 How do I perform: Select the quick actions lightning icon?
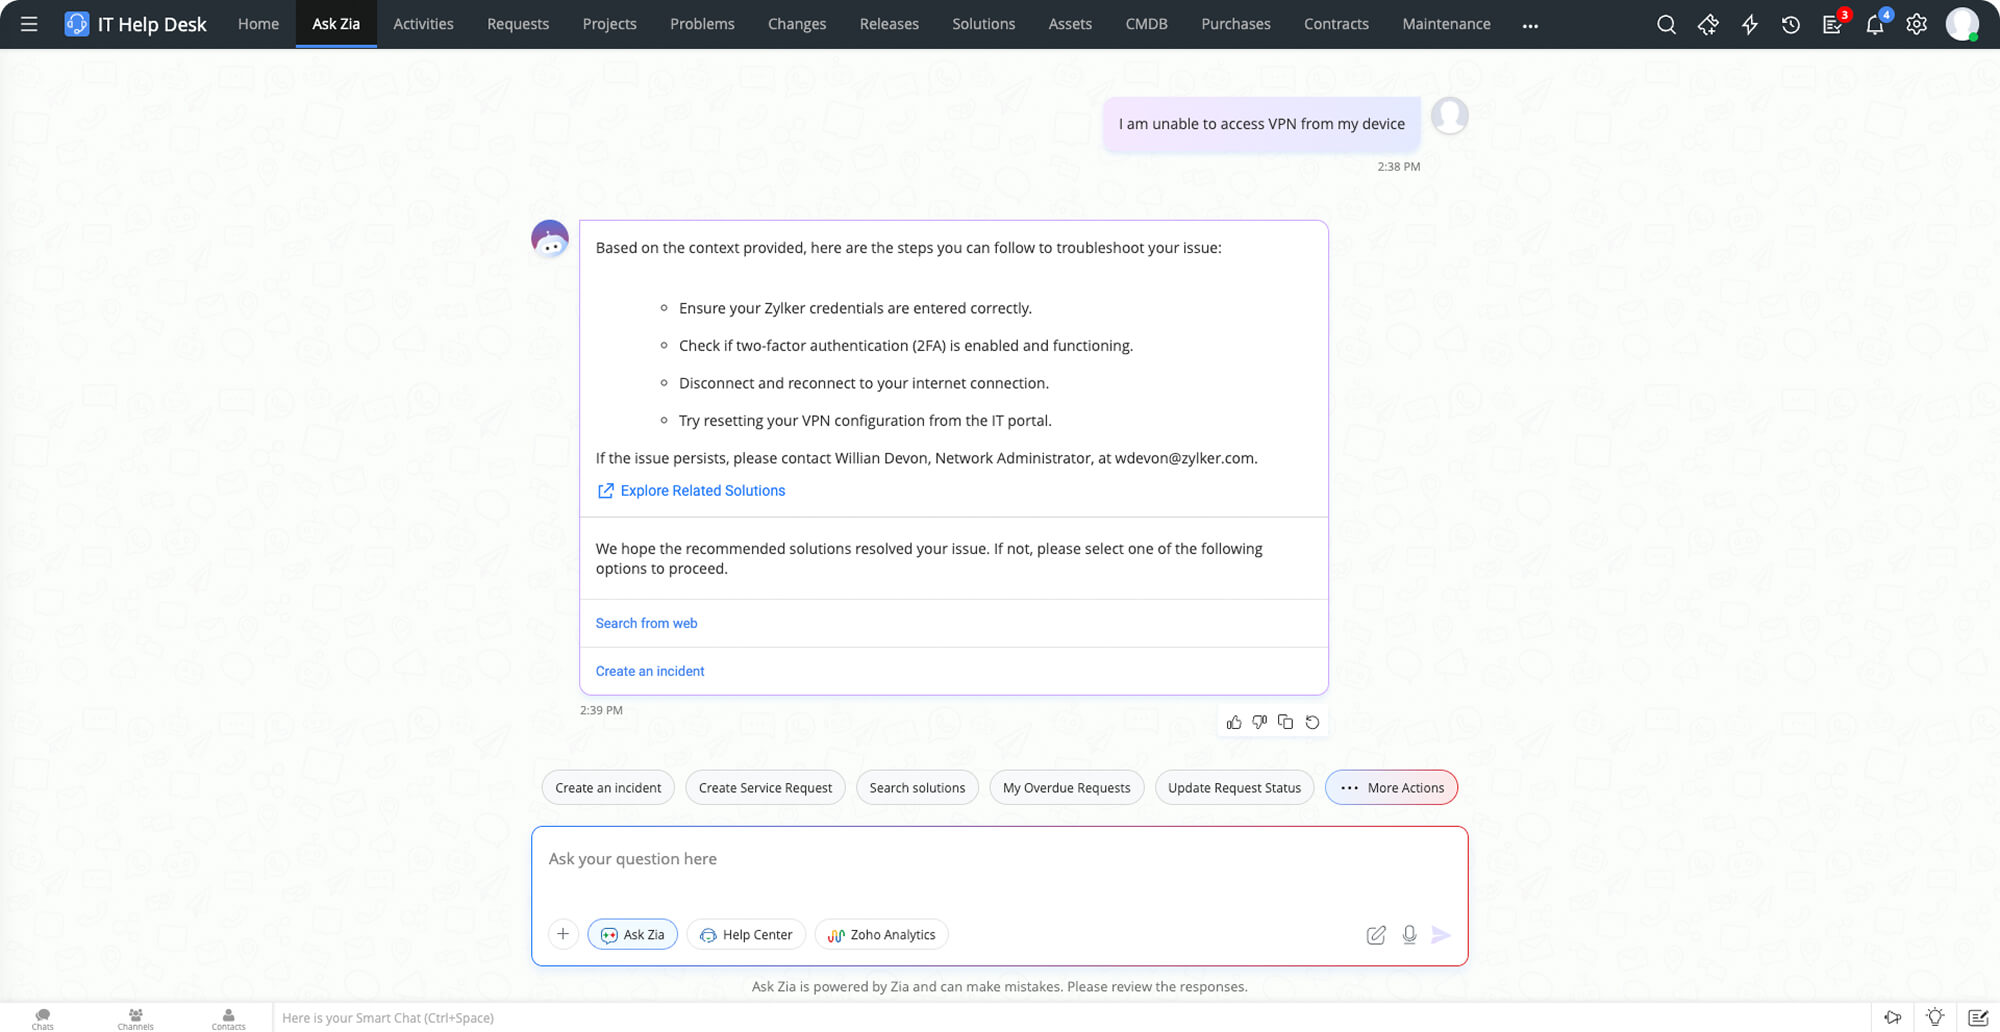(x=1749, y=23)
